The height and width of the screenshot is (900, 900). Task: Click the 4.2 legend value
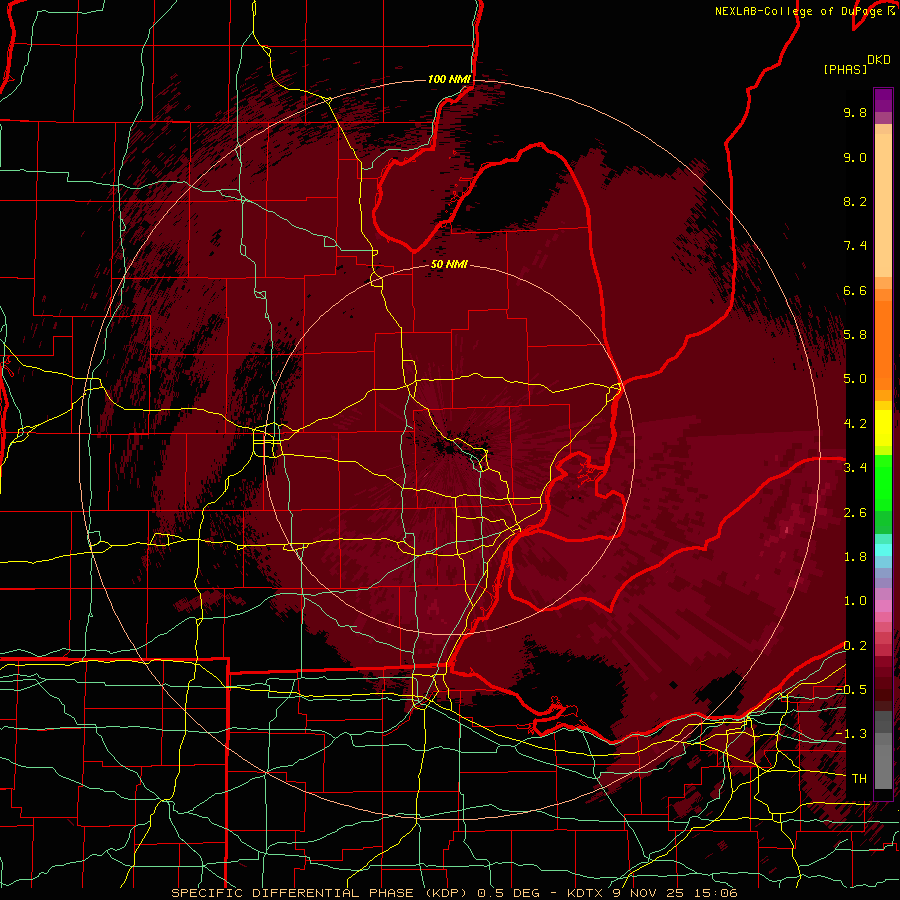click(855, 424)
